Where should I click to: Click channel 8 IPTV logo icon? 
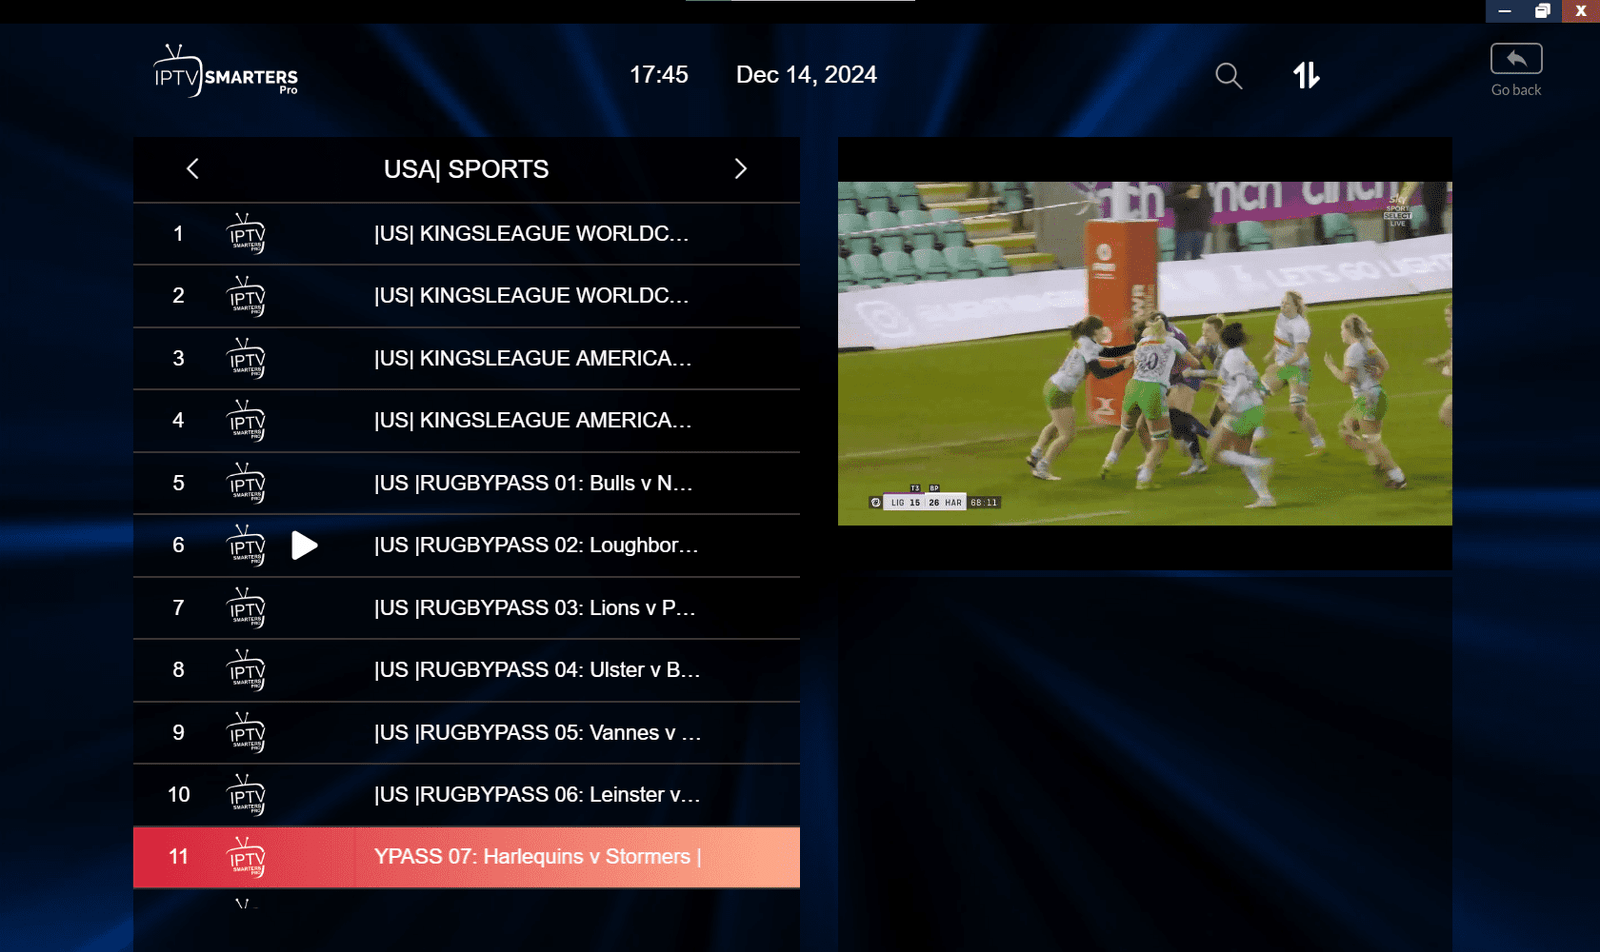[x=246, y=670]
